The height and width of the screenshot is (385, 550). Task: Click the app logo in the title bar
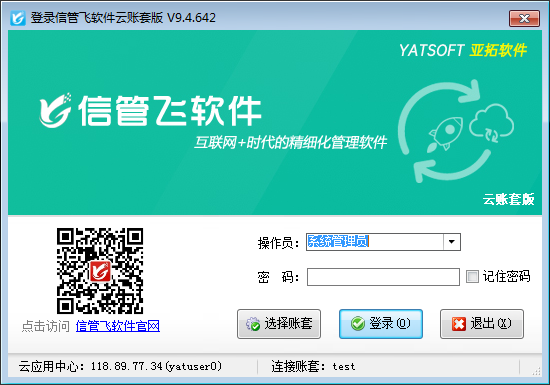(x=18, y=18)
